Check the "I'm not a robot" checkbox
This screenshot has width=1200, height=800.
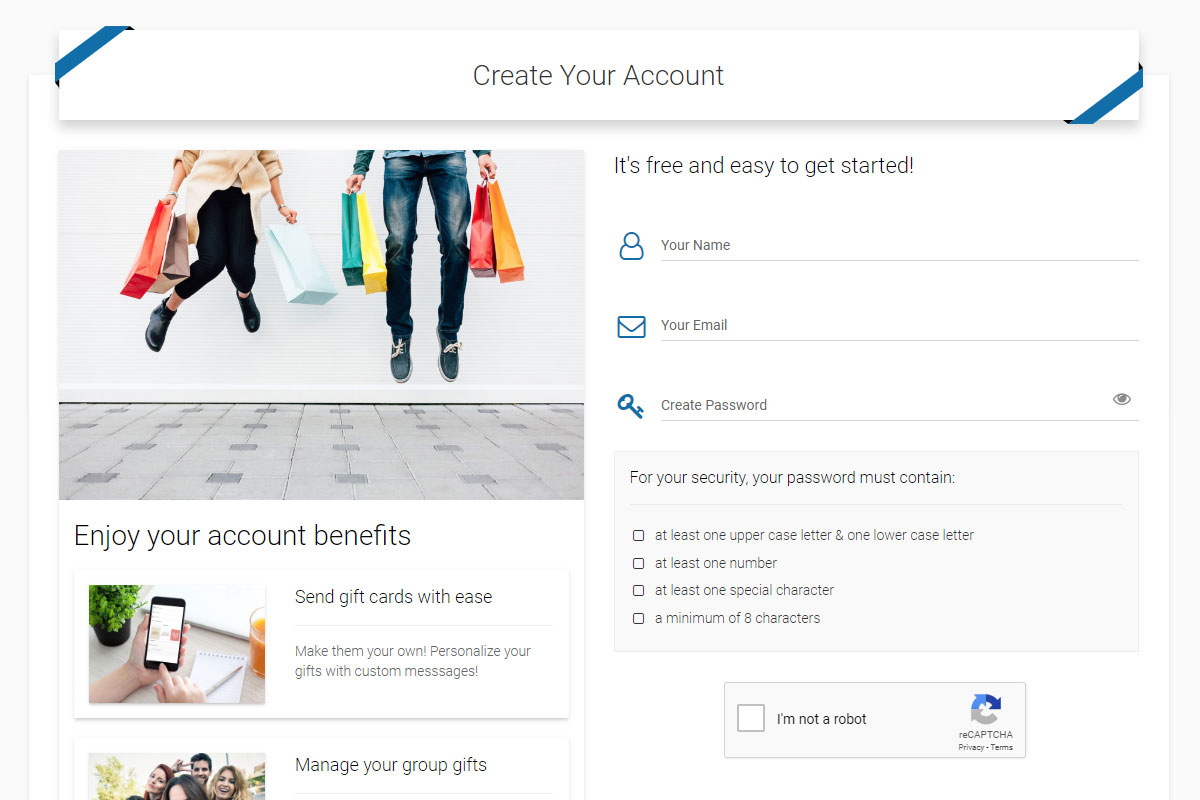pos(751,718)
